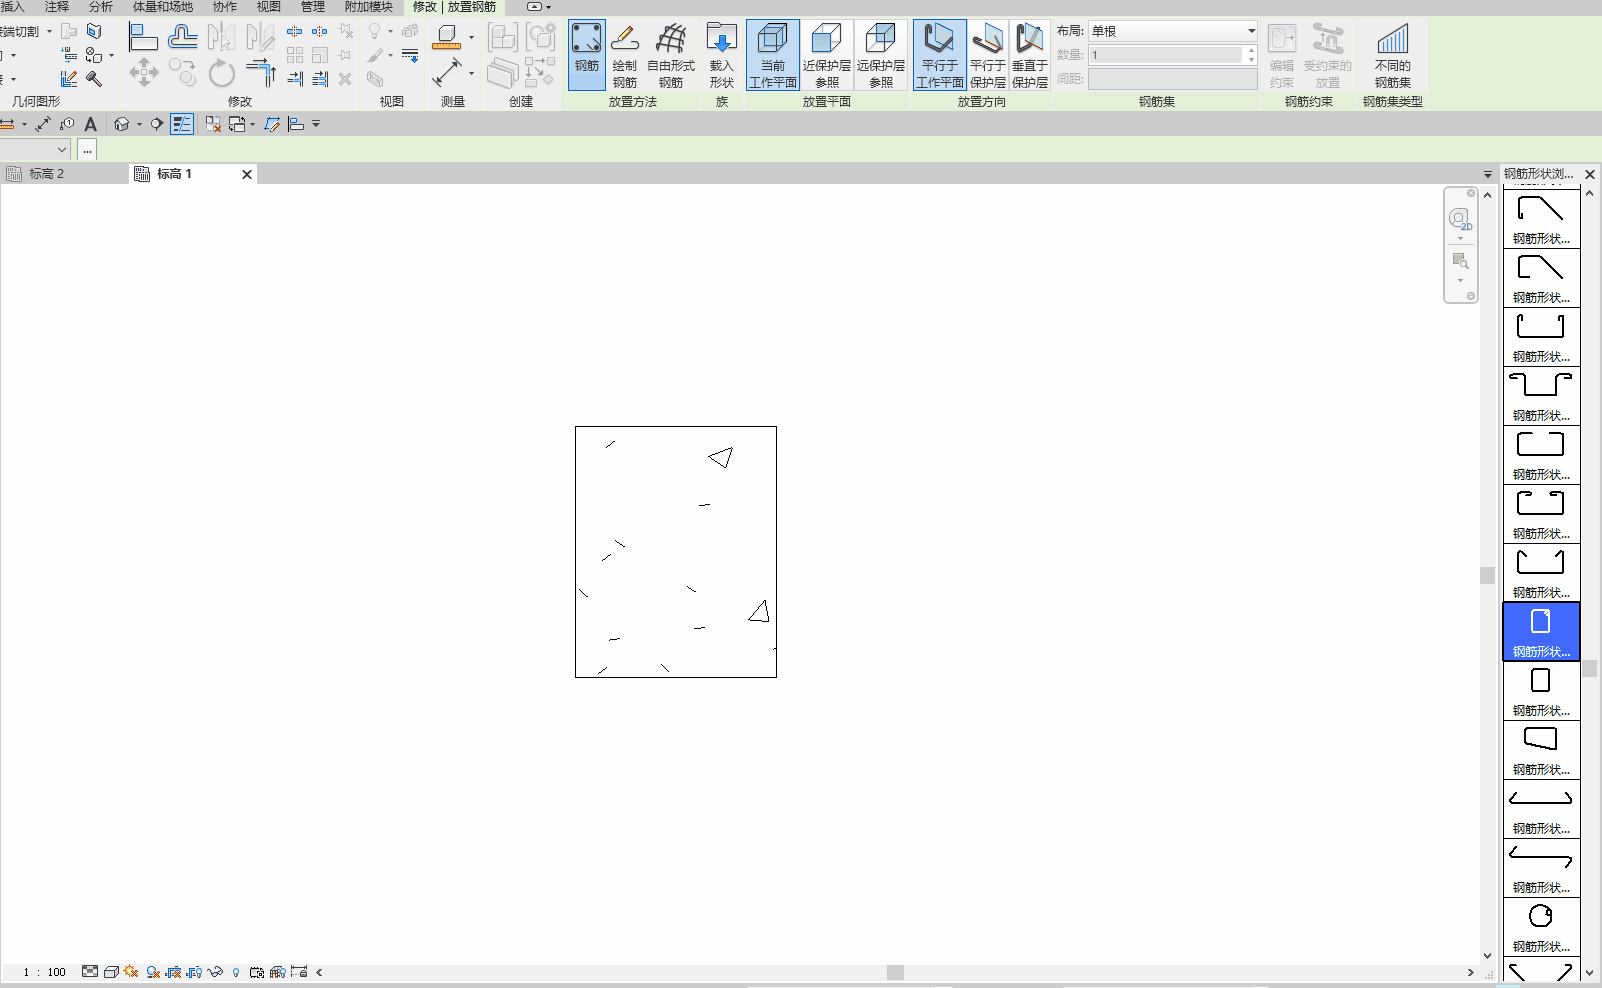Toggle the 远保护层参照 placement plane
The height and width of the screenshot is (988, 1602).
[881, 55]
